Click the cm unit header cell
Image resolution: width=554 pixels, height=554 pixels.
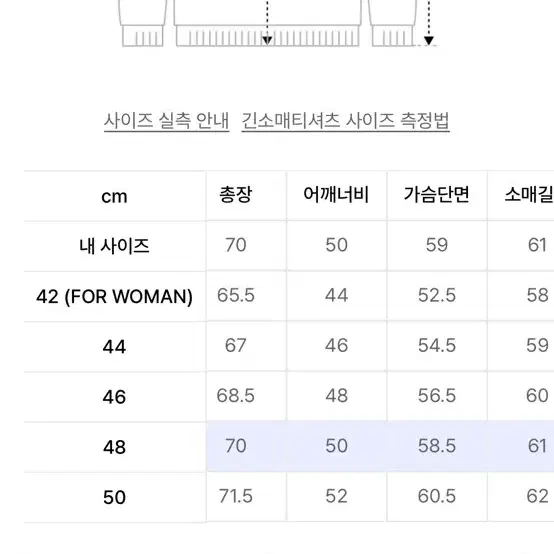(114, 196)
